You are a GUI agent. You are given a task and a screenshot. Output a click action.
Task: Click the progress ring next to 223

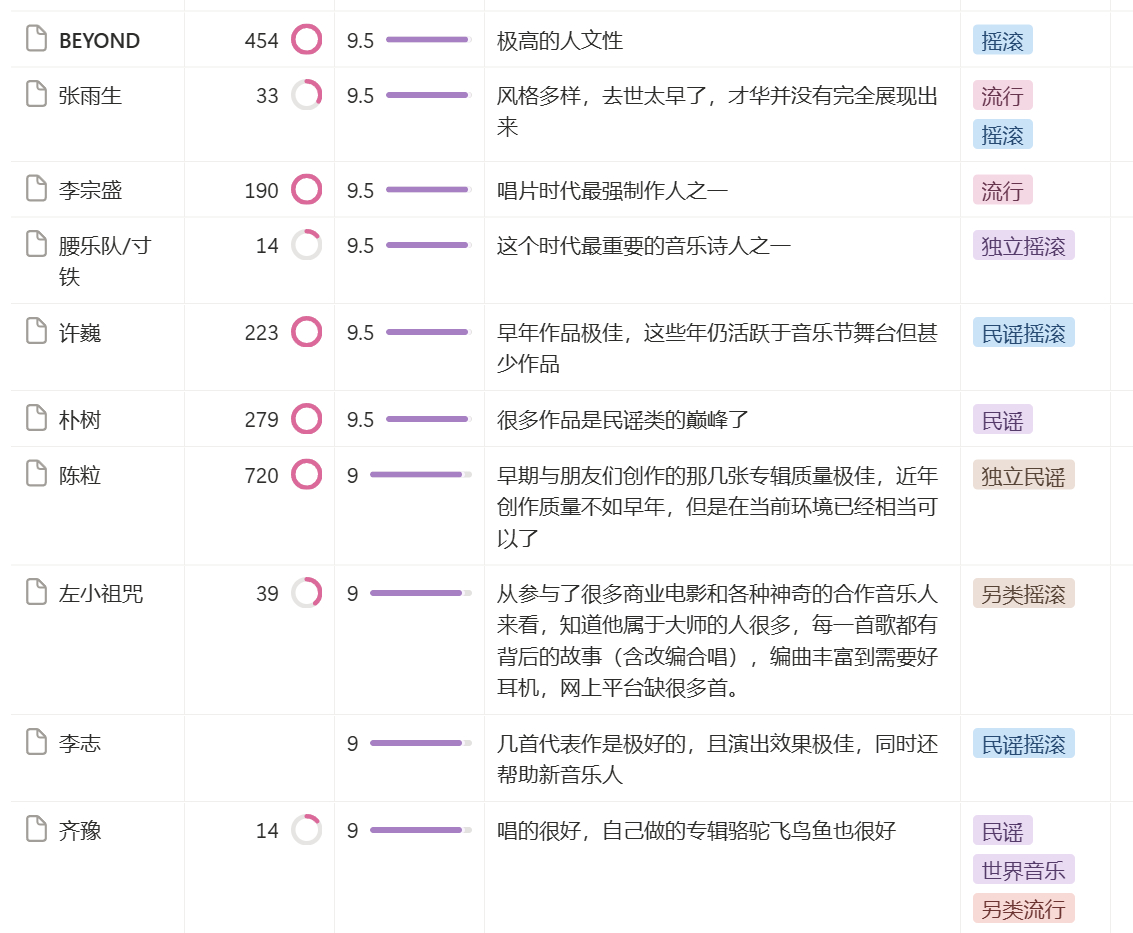tap(306, 332)
